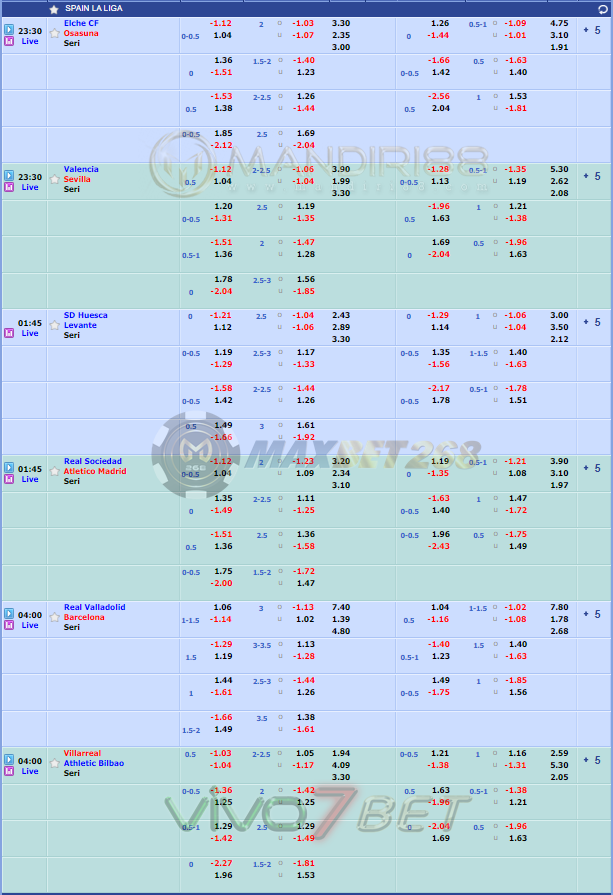
Task: Favorite Real Sociedad vs Atletico Madrid match
Action: (x=54, y=471)
